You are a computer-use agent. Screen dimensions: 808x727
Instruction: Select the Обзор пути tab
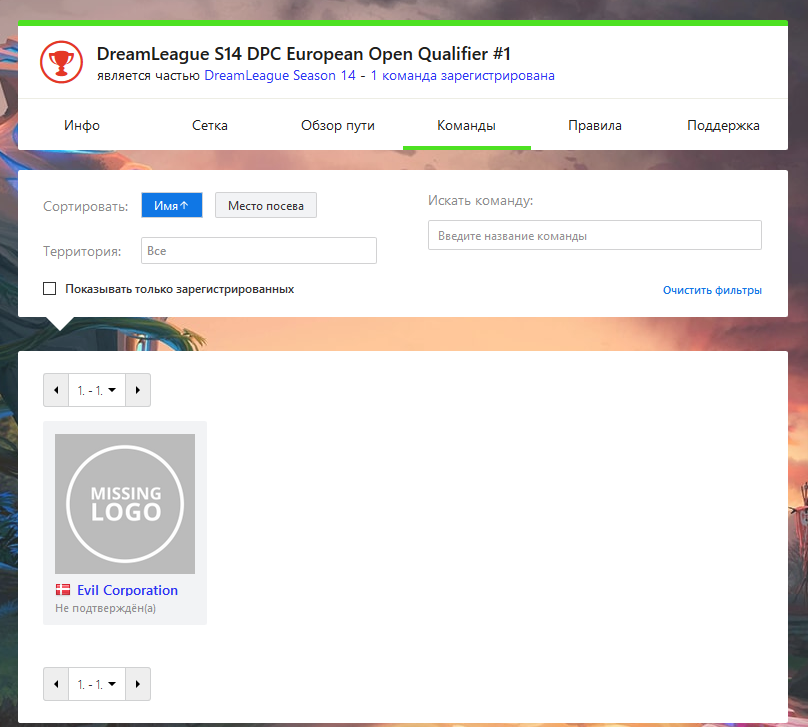tap(338, 125)
